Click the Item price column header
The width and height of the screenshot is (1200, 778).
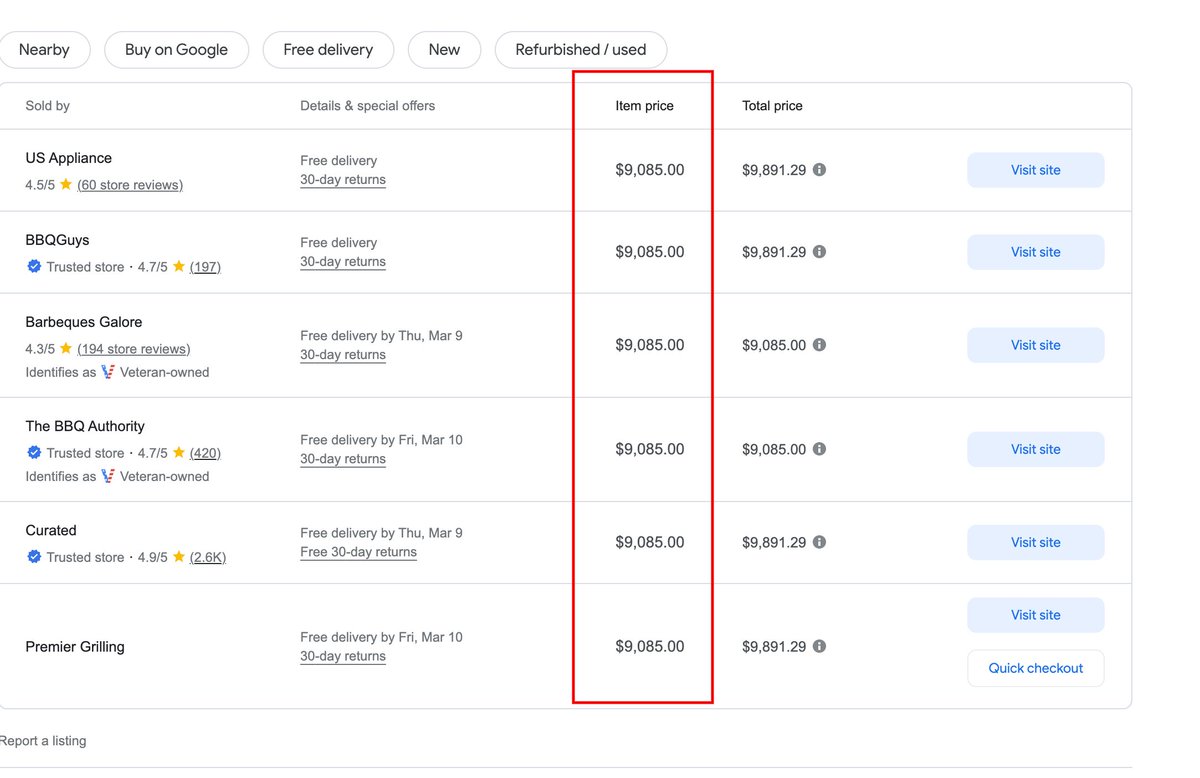click(x=645, y=106)
